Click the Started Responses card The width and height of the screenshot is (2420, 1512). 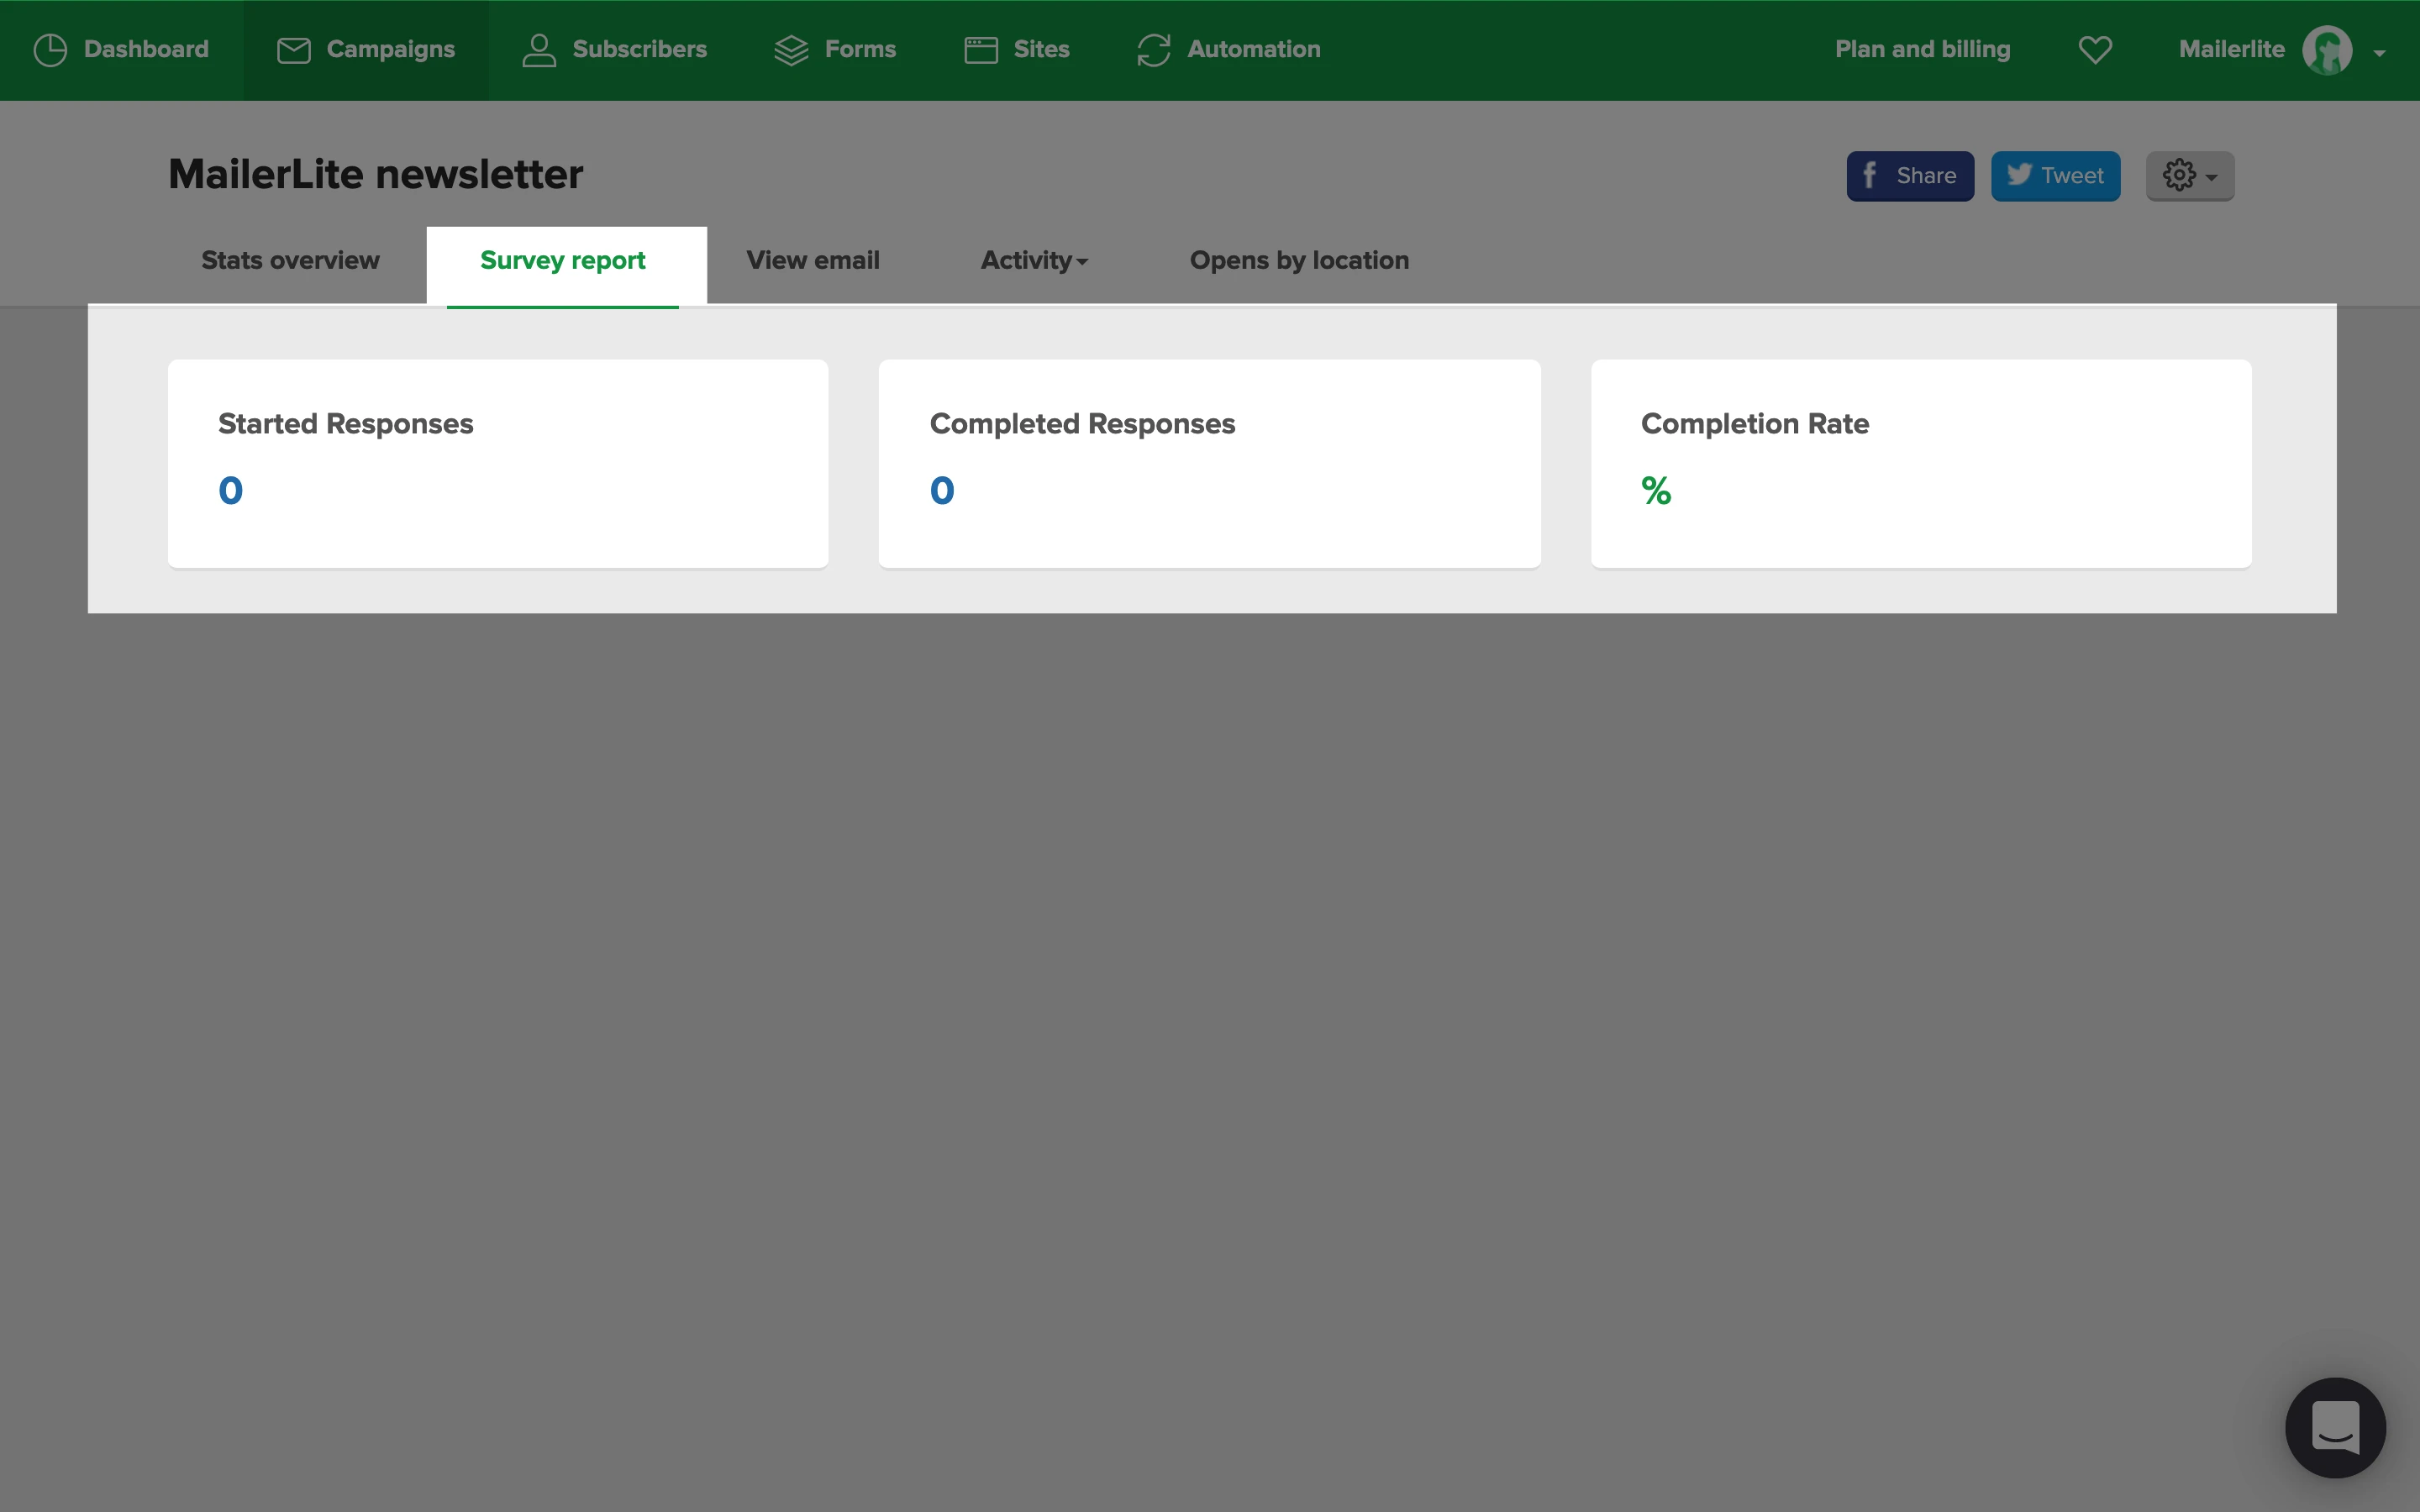click(497, 463)
